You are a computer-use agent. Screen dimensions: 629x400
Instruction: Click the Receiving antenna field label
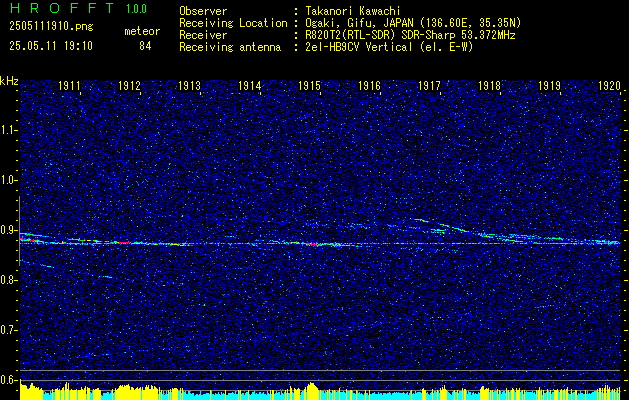tap(230, 47)
